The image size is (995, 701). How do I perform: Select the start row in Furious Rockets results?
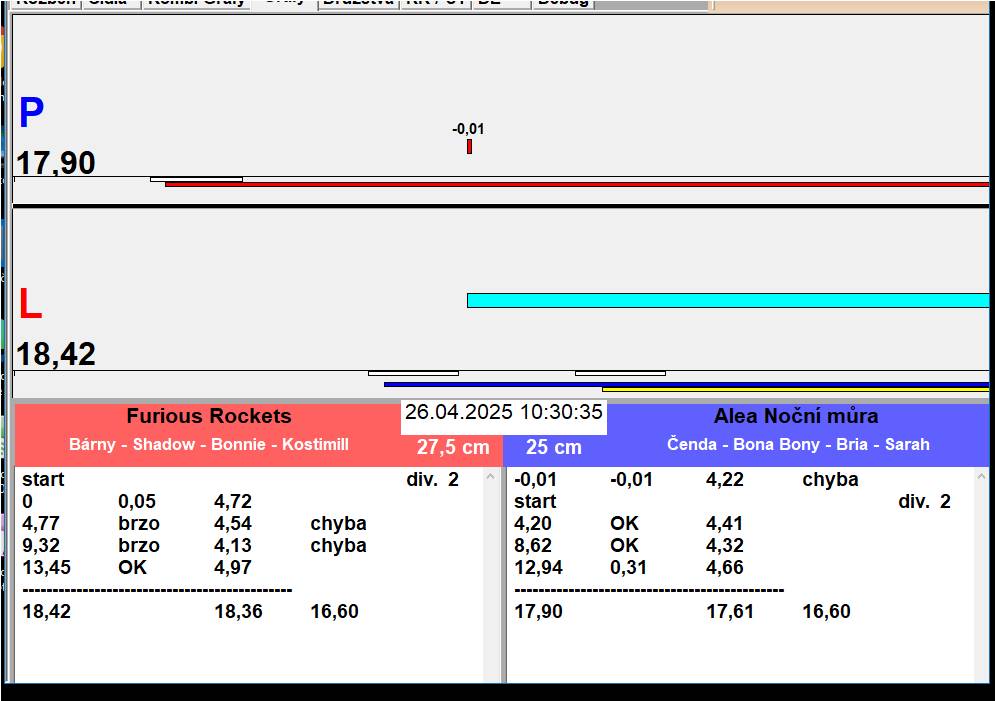point(43,480)
